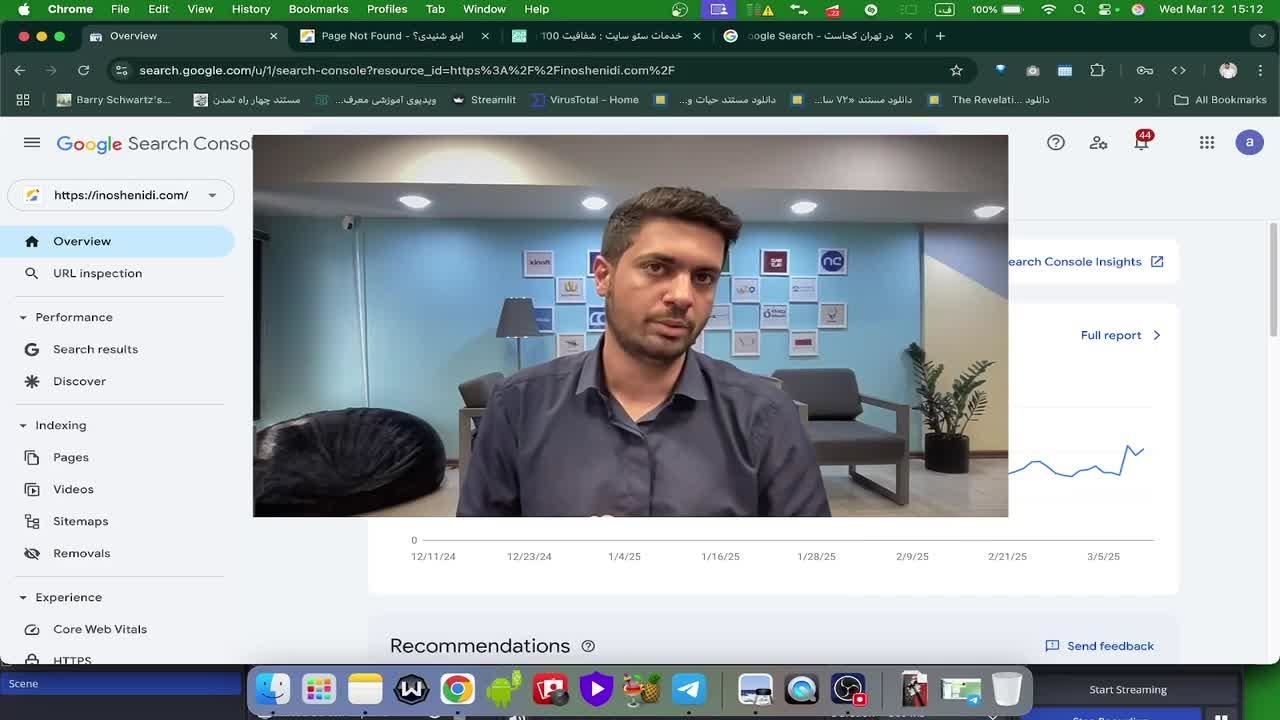Reload the page using the refresh icon

coord(84,70)
